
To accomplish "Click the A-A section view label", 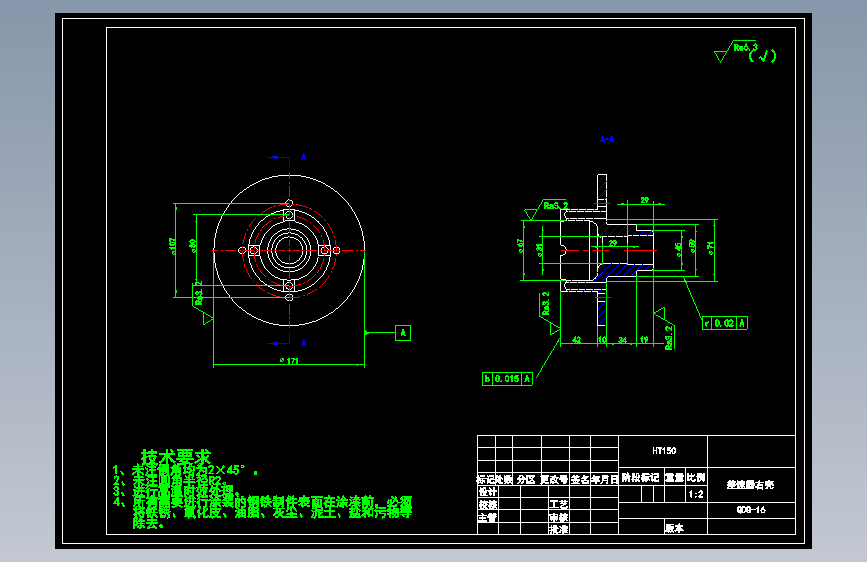I will (x=607, y=139).
